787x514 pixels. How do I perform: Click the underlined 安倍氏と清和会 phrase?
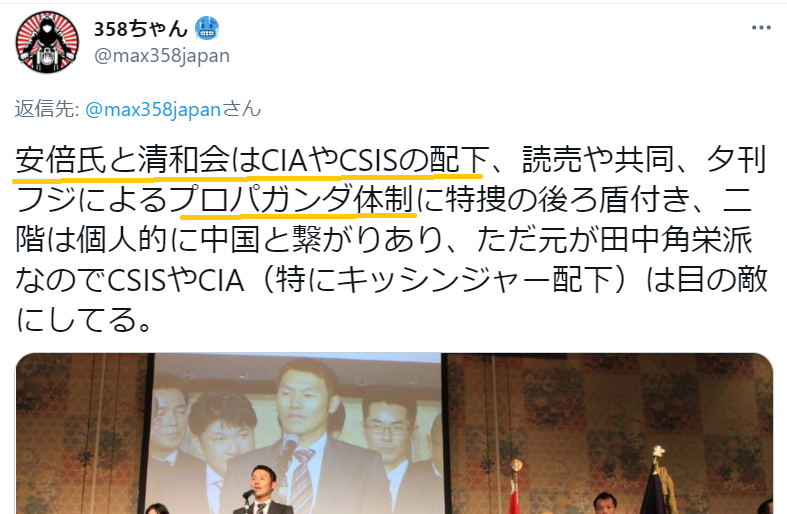(122, 160)
